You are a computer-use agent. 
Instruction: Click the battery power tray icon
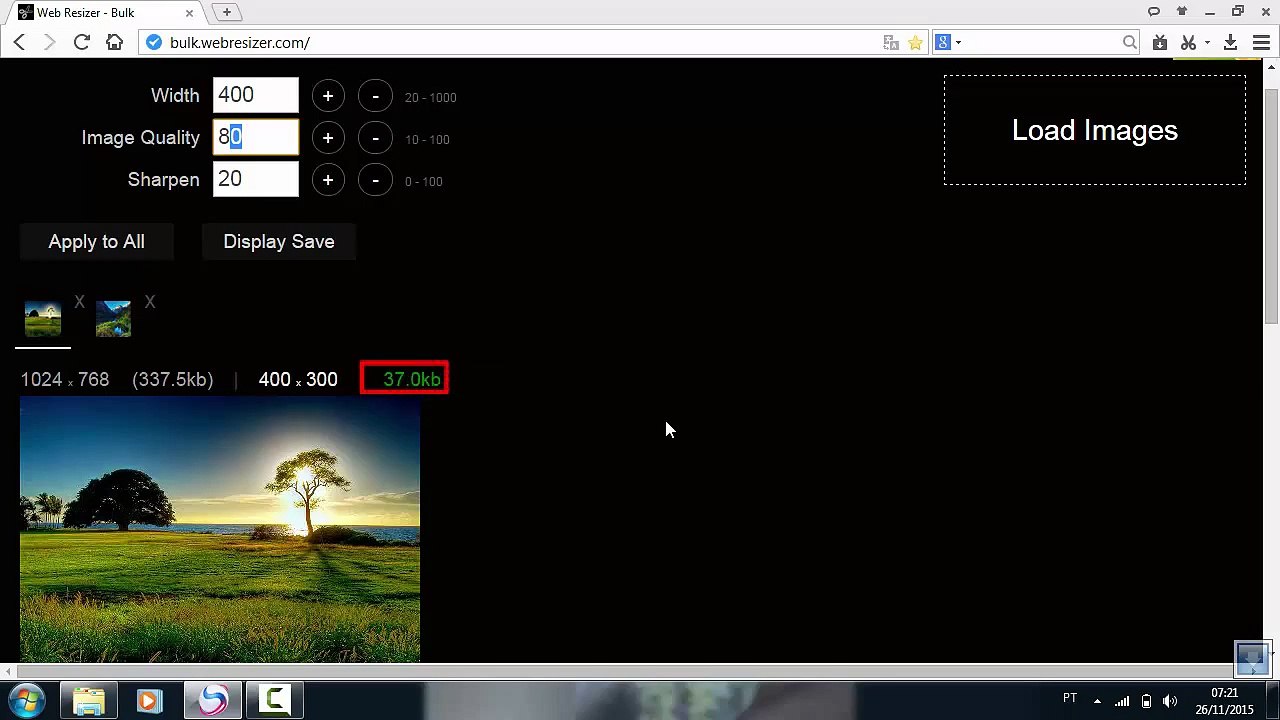click(x=1146, y=701)
